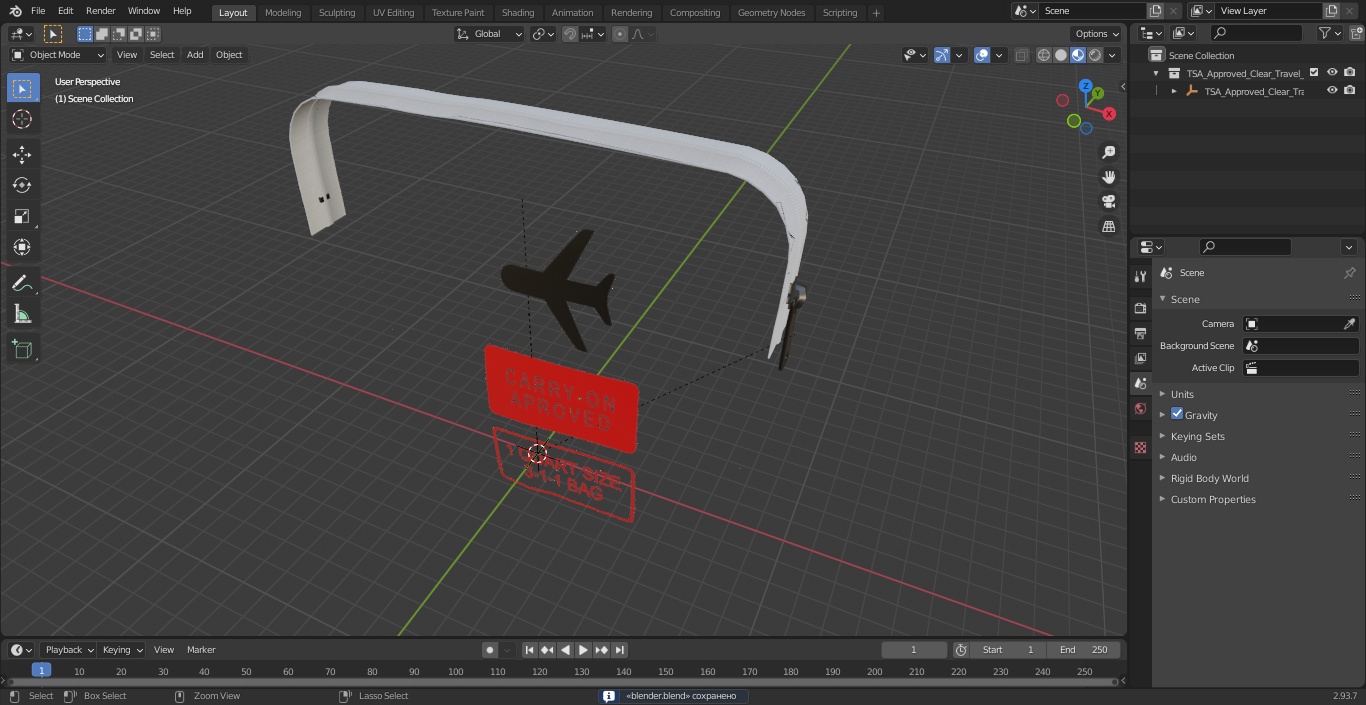Switch to rendered viewport shading
This screenshot has height=705, width=1366.
[x=1095, y=55]
